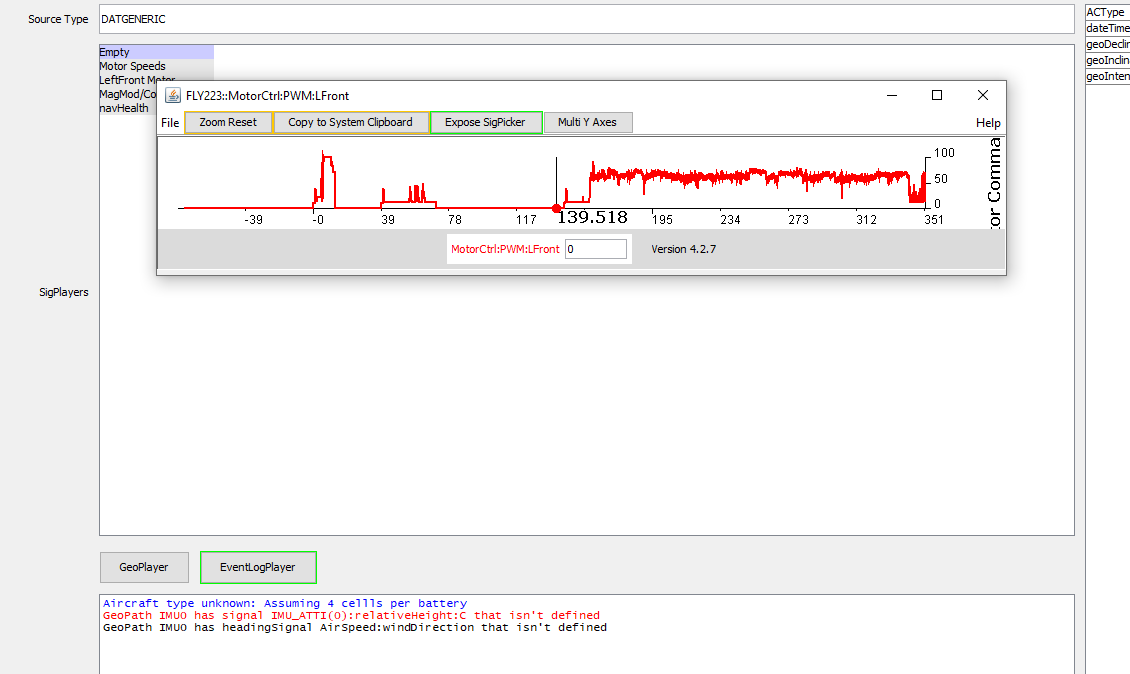Select the ACType row in right panel
Viewport: 1130px width, 674px height.
click(x=1106, y=12)
